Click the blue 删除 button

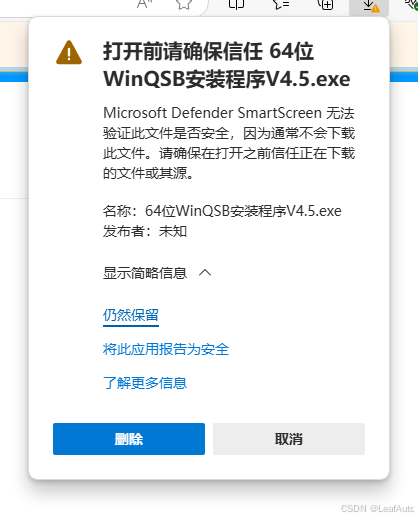coord(129,439)
